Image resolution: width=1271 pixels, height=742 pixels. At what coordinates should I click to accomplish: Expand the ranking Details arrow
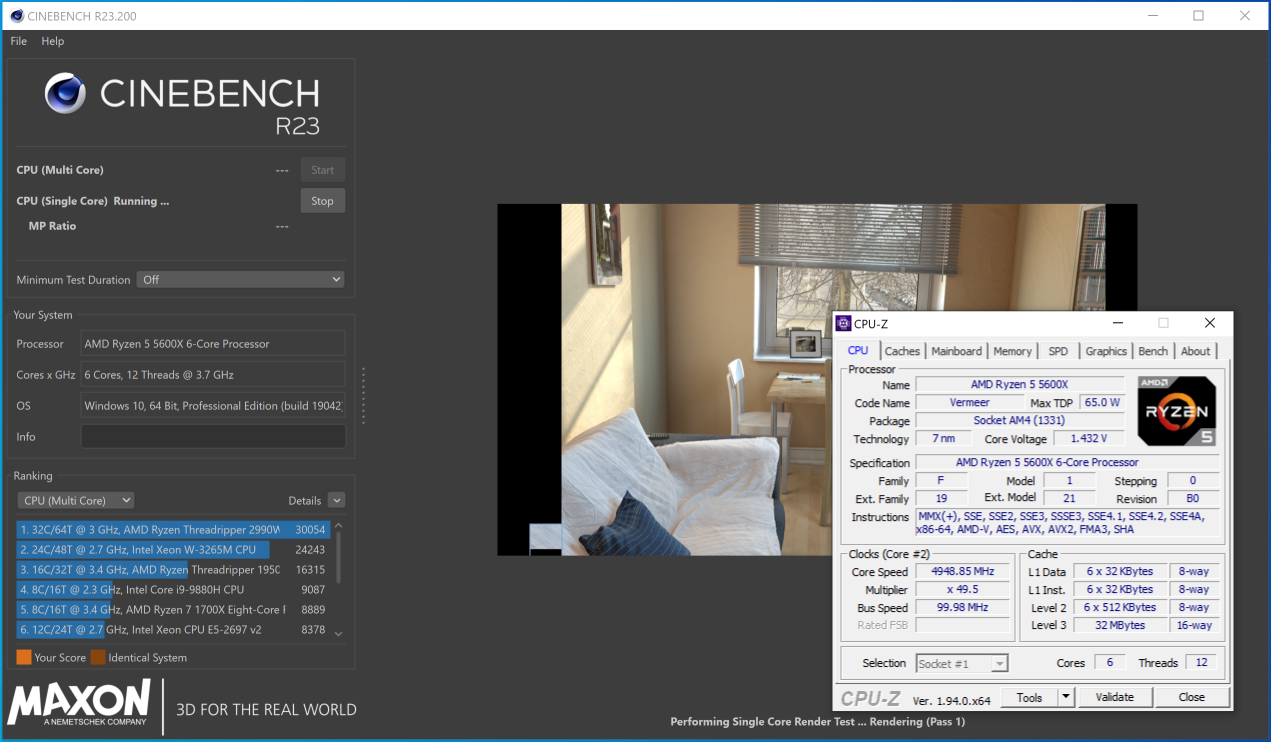[x=336, y=500]
